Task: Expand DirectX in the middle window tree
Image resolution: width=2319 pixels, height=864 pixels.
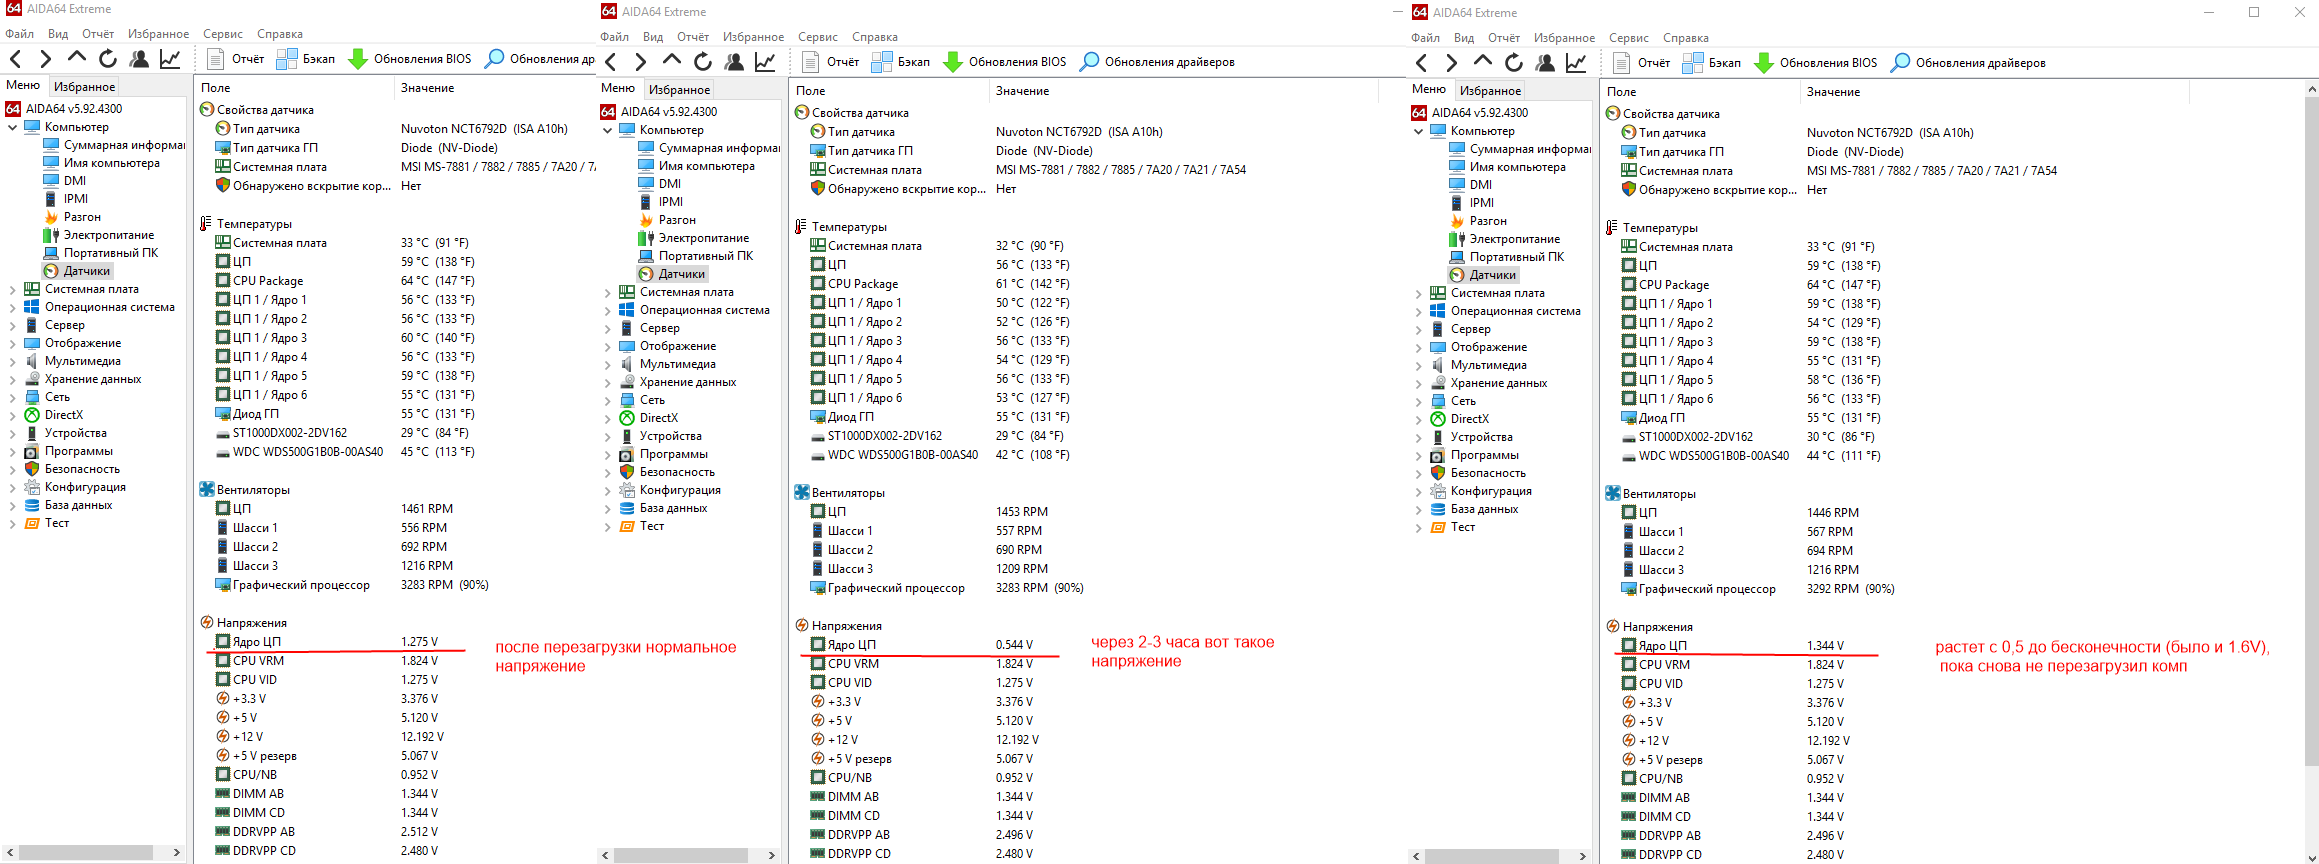Action: coord(607,418)
